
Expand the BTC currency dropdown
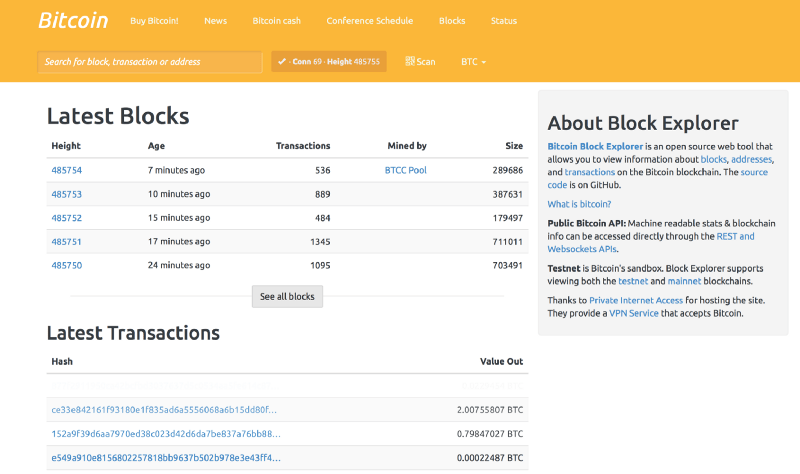point(473,62)
